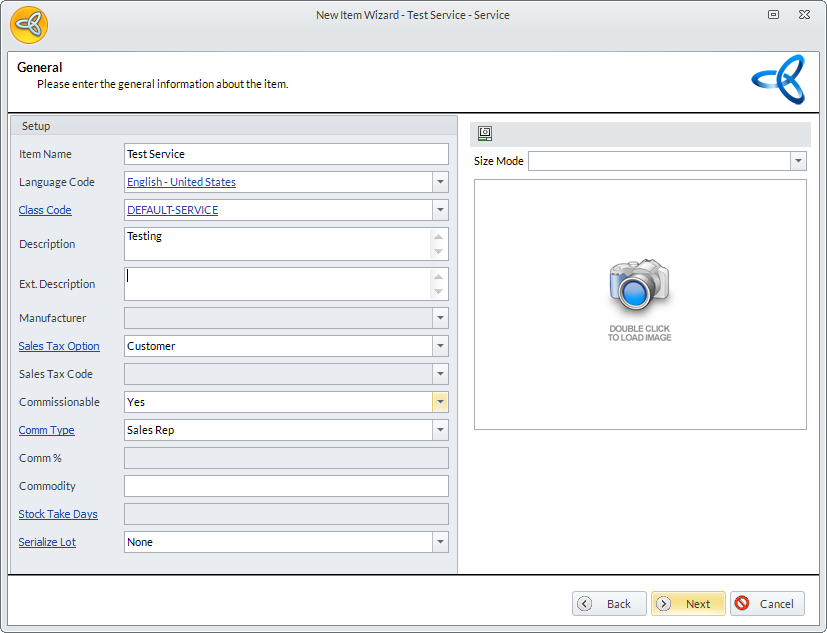Open the Size Mode dropdown
827x633 pixels.
(798, 161)
